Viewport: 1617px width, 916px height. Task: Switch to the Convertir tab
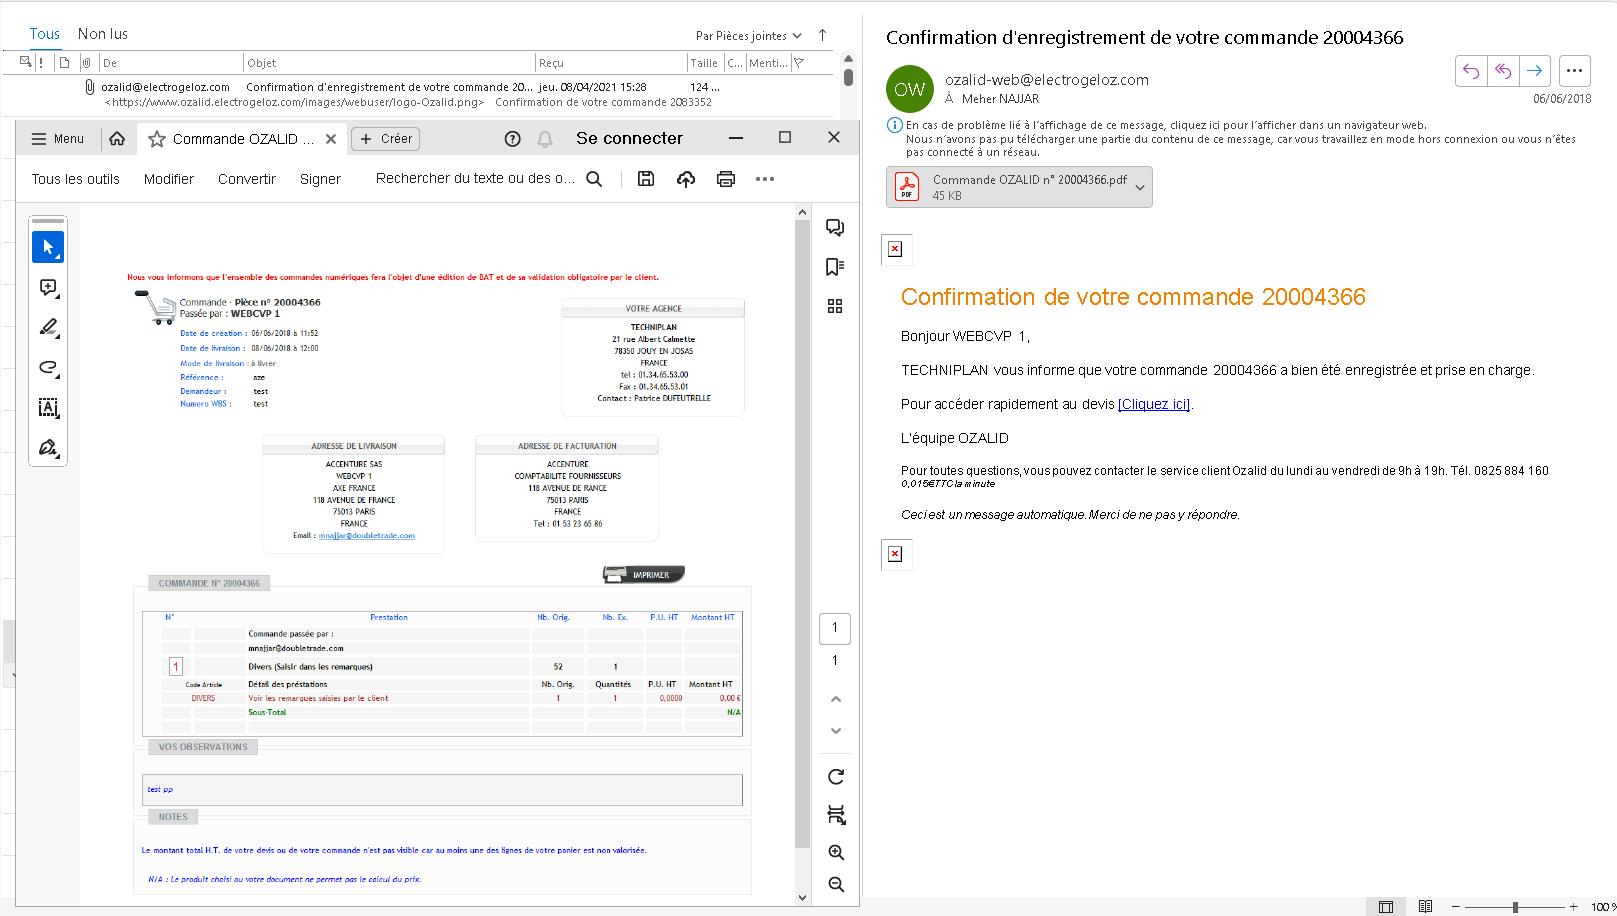click(246, 179)
